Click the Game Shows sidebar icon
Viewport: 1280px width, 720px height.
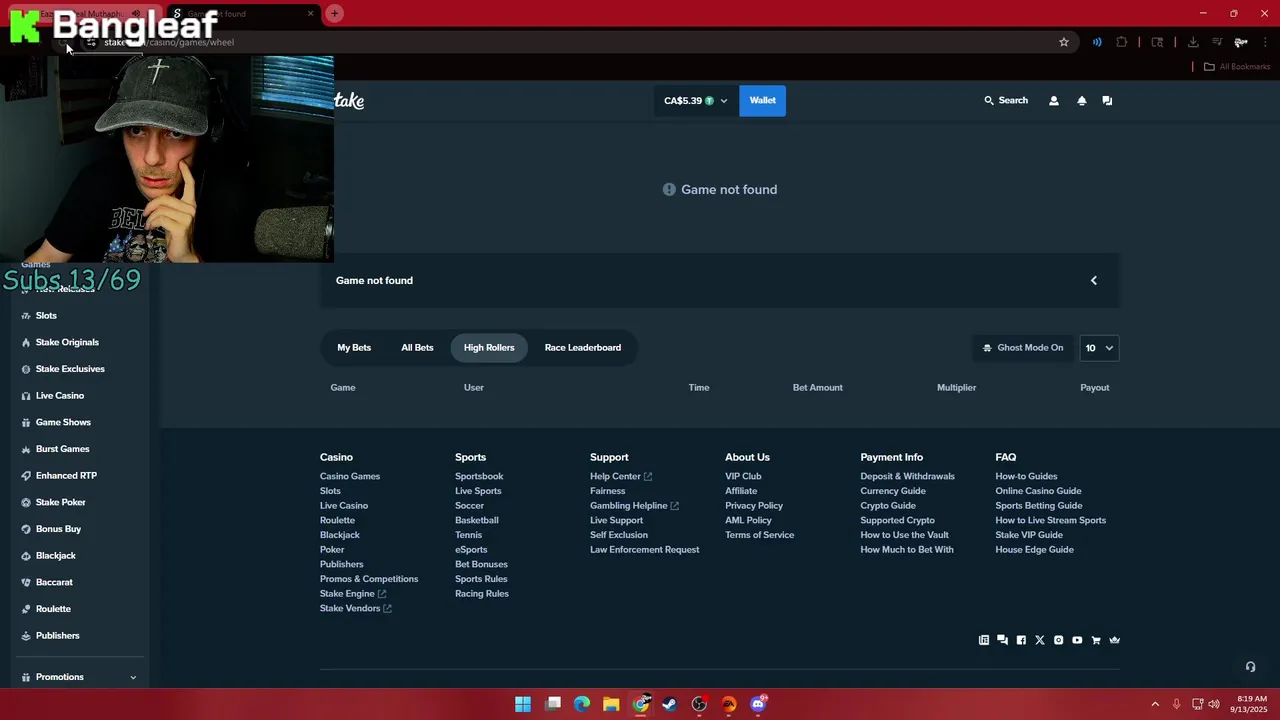pos(26,422)
